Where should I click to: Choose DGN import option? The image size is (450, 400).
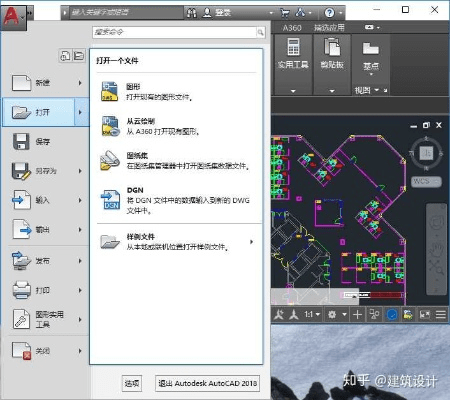[x=178, y=200]
